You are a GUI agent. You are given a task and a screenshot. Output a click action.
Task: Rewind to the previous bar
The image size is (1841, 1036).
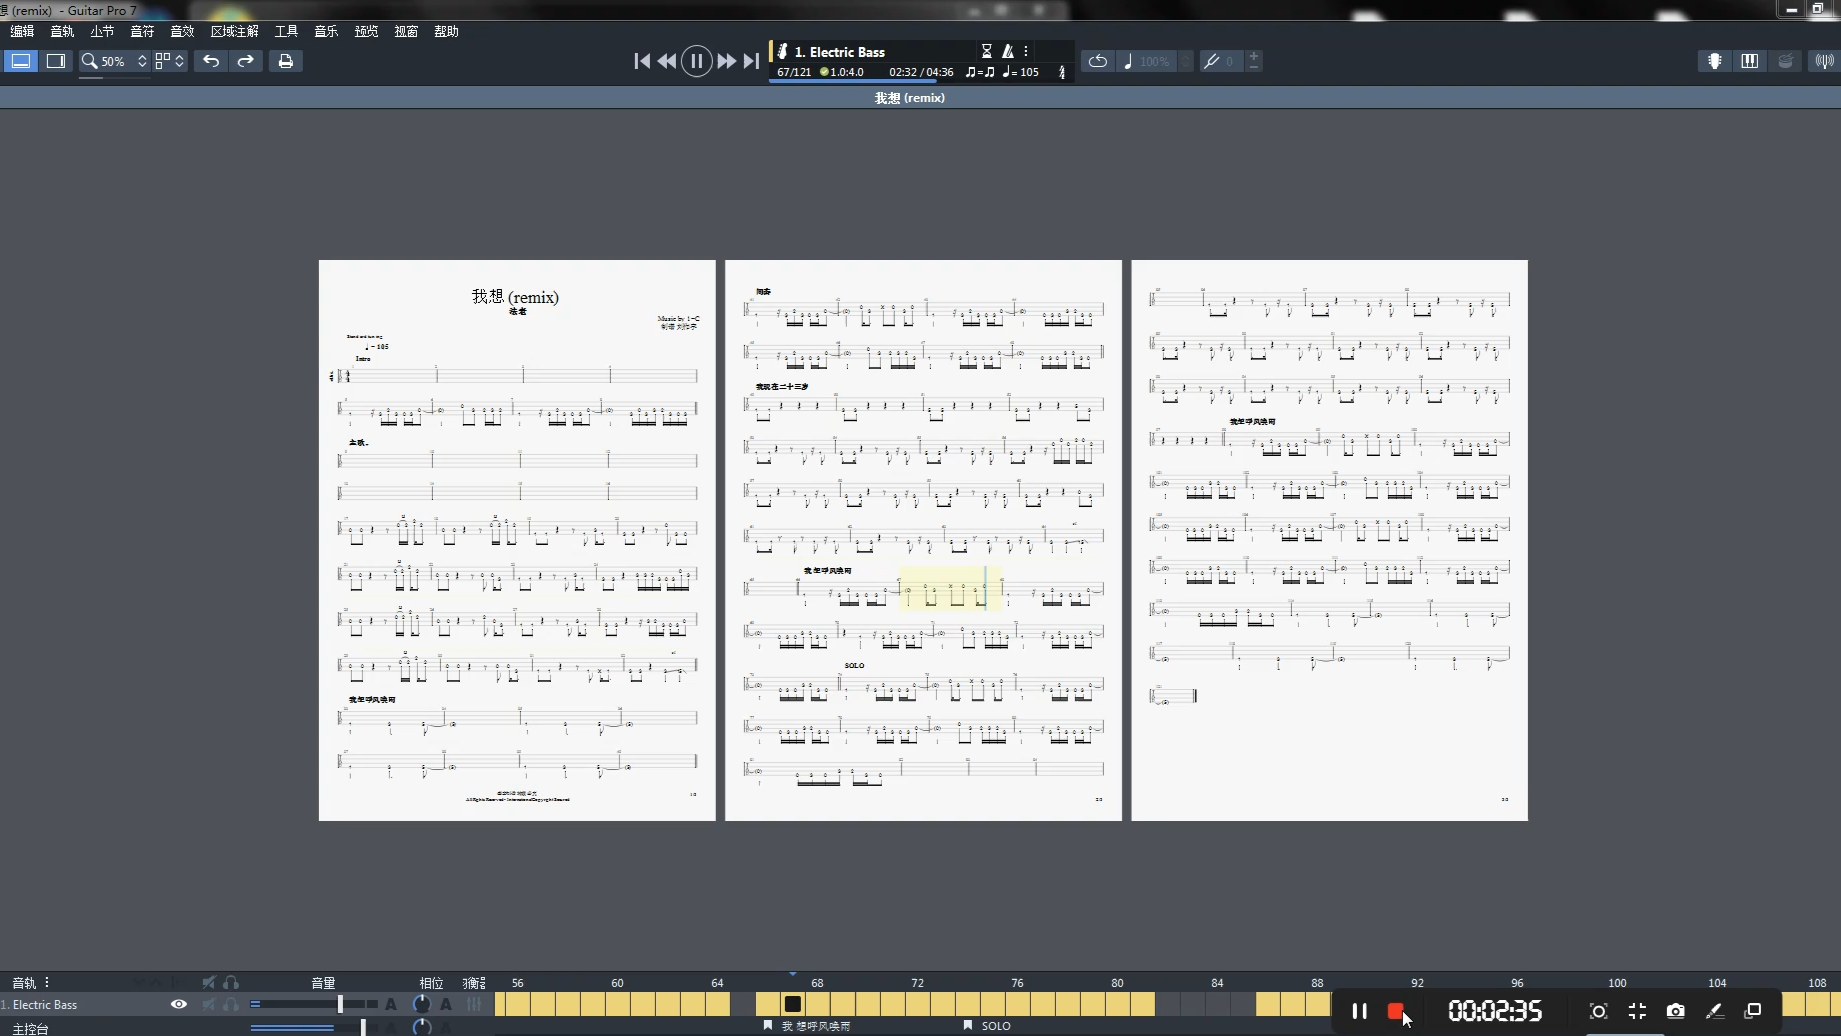tap(667, 61)
